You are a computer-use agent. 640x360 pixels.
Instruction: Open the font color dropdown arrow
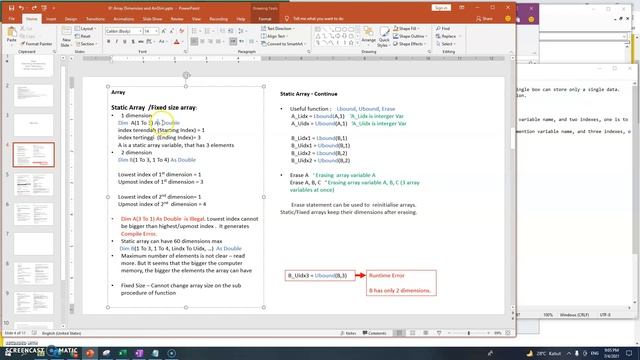point(182,42)
